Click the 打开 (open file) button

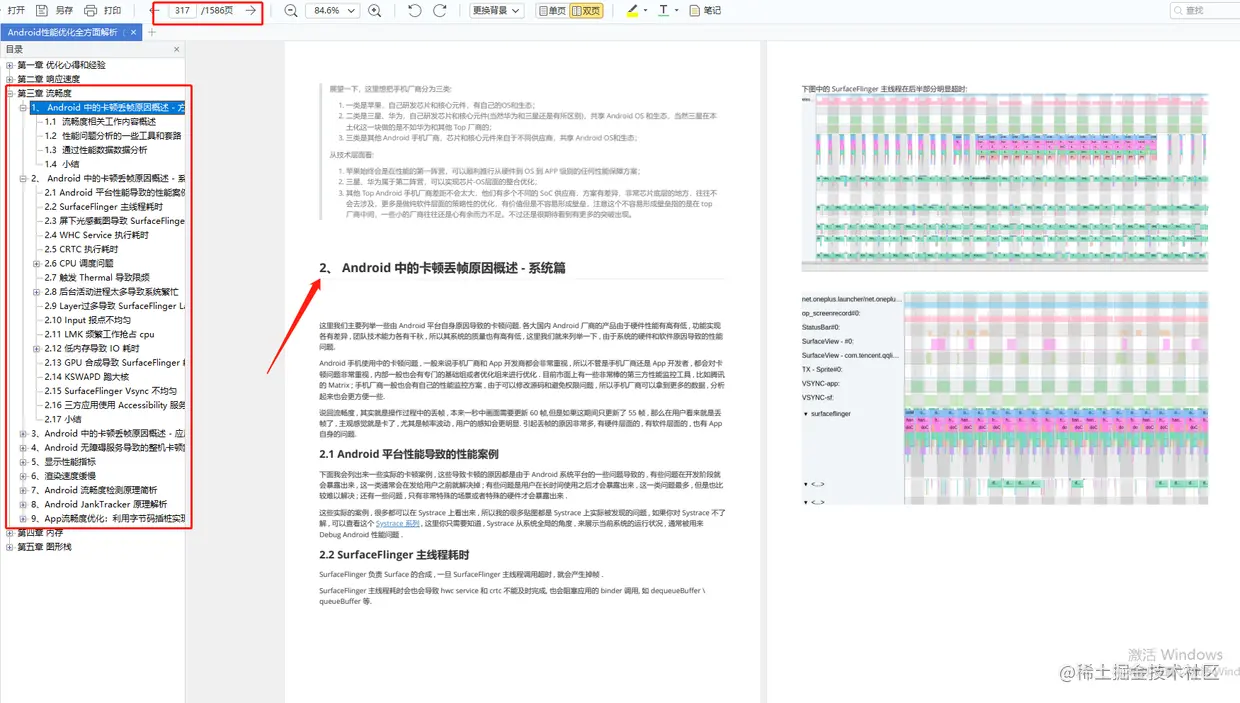click(x=16, y=10)
